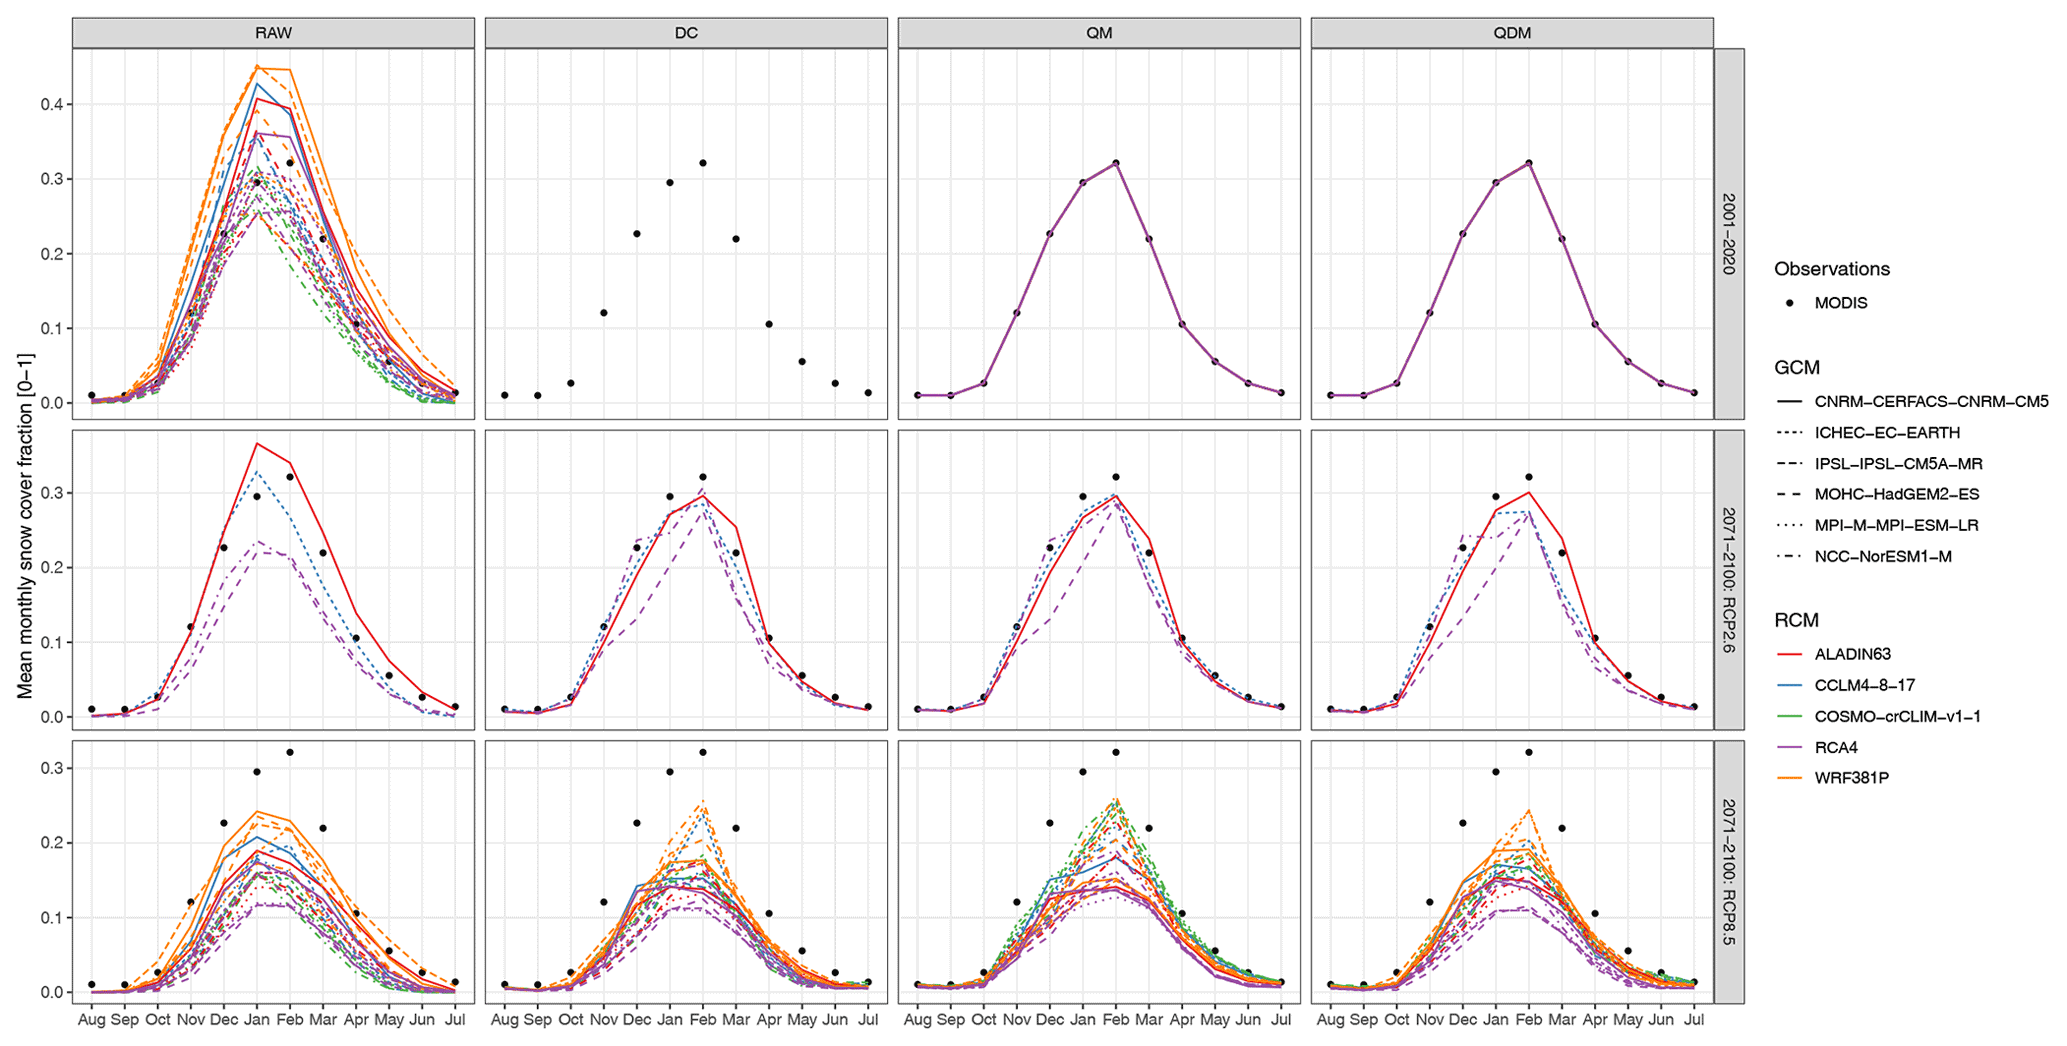Click the Observations legend title
Screen dimensions: 2067x1046
coord(1831,269)
